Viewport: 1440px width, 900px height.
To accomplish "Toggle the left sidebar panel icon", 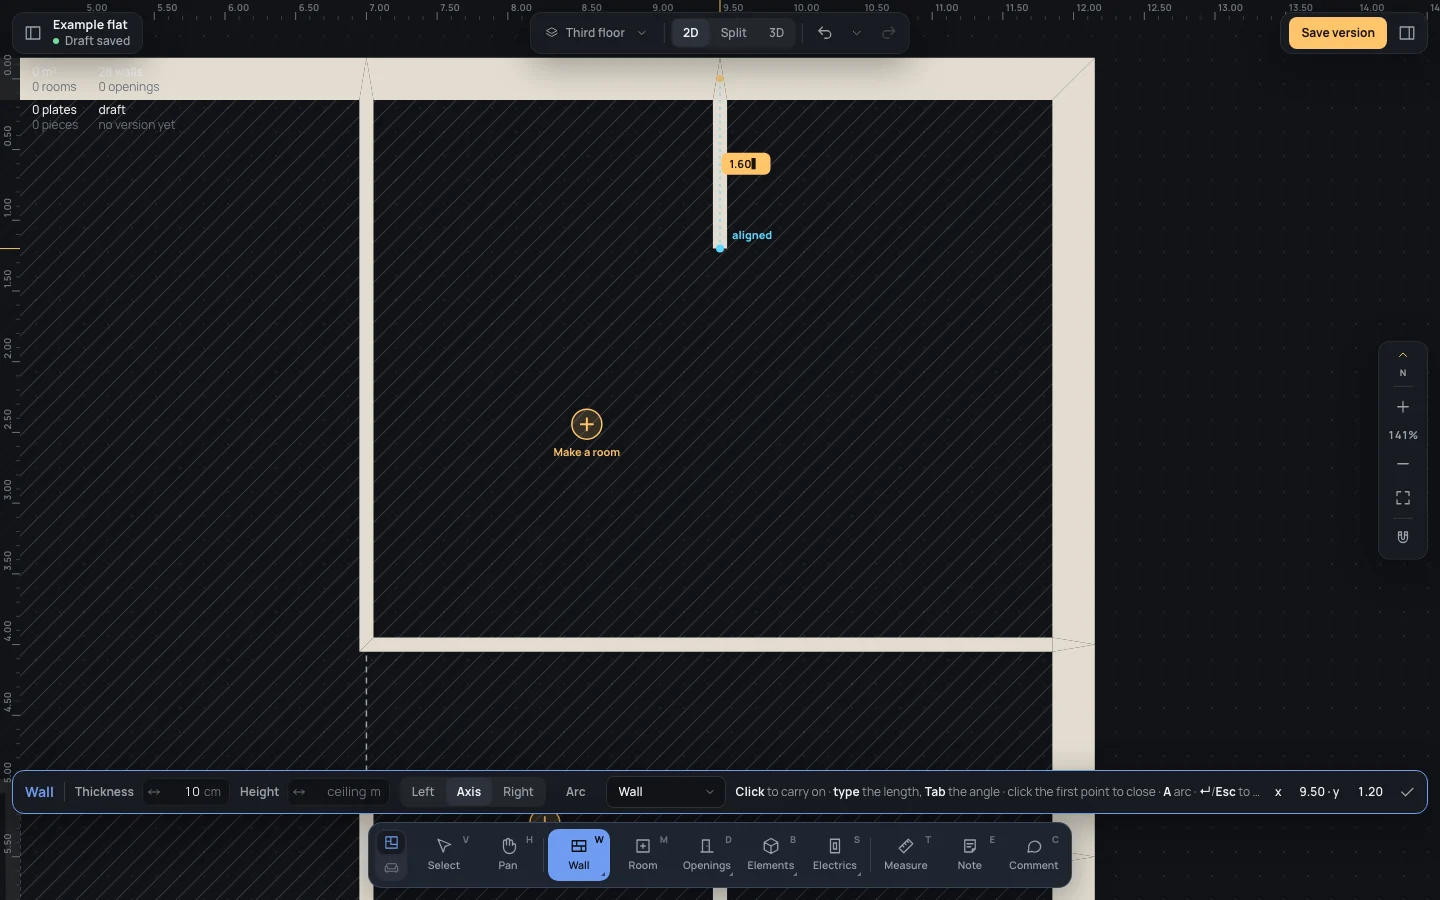I will coord(33,33).
